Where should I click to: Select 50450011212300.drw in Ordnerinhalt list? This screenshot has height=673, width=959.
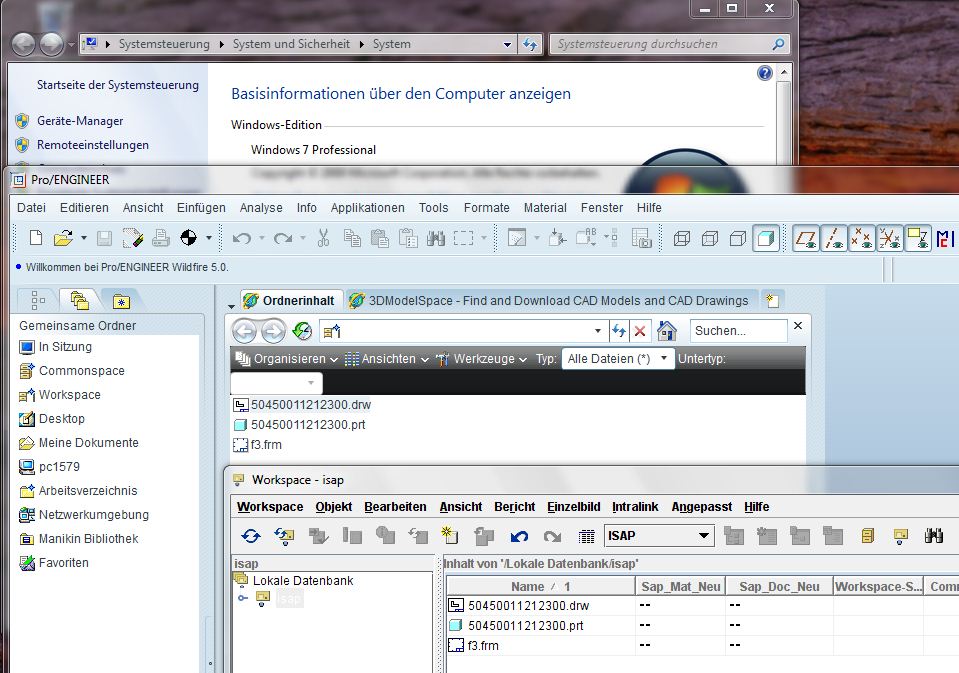coord(311,404)
